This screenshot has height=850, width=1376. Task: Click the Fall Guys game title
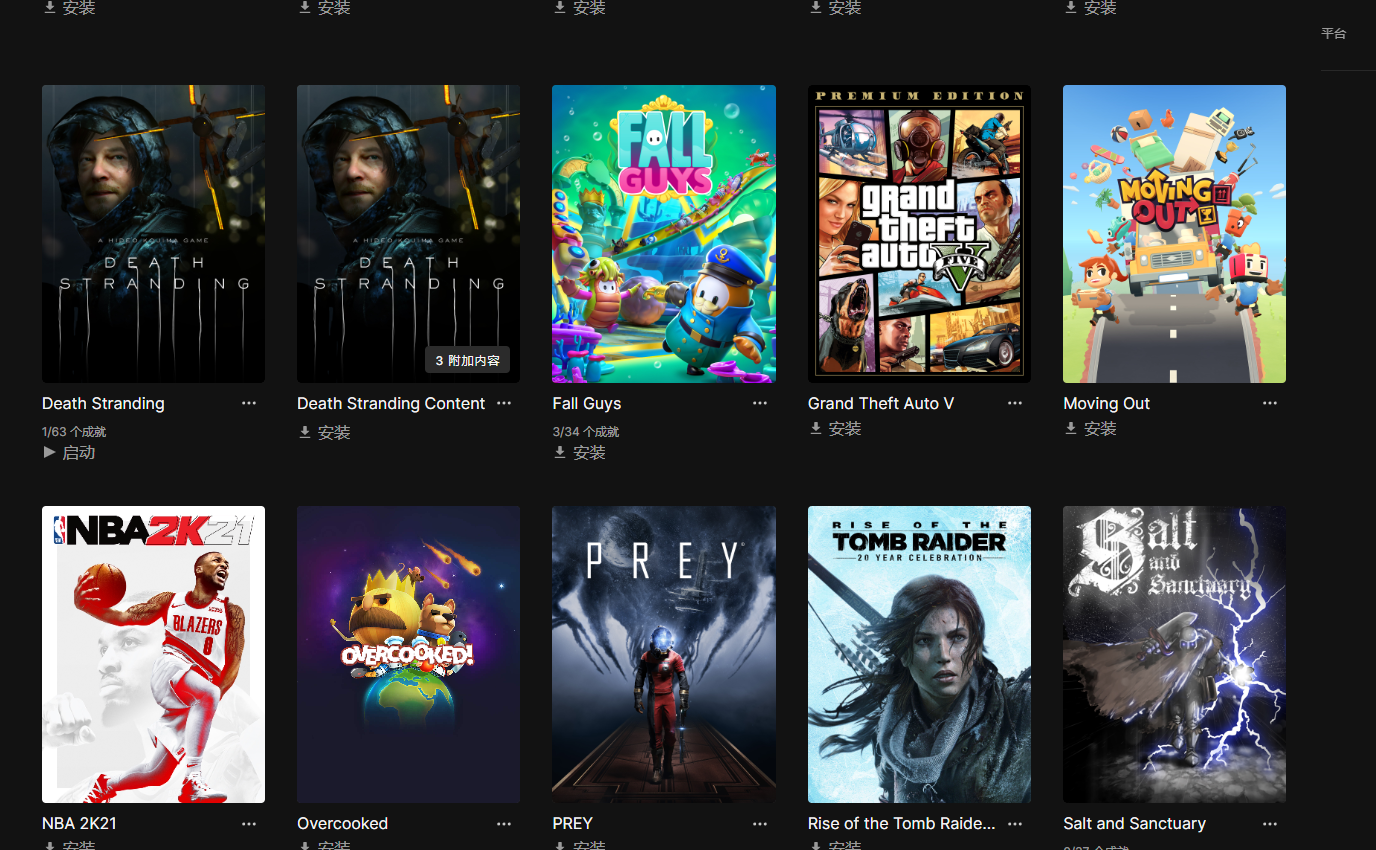click(x=587, y=403)
